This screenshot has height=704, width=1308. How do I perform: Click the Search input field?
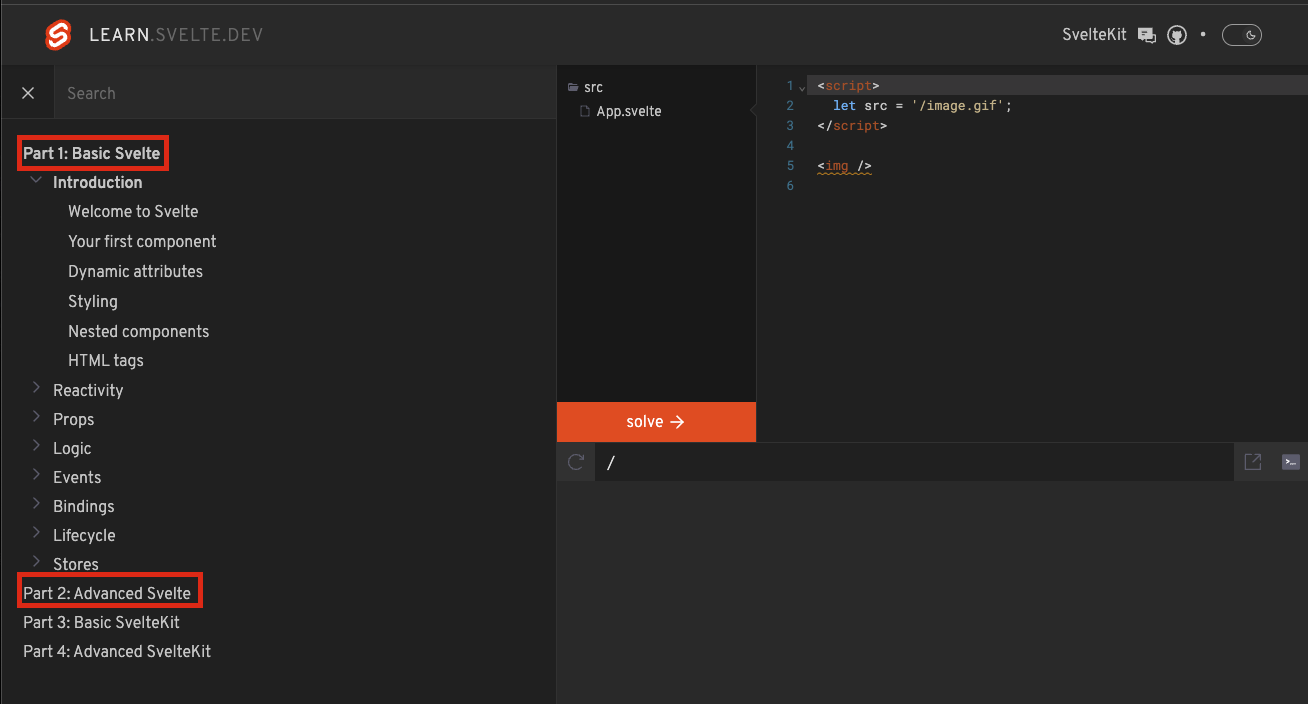(305, 93)
